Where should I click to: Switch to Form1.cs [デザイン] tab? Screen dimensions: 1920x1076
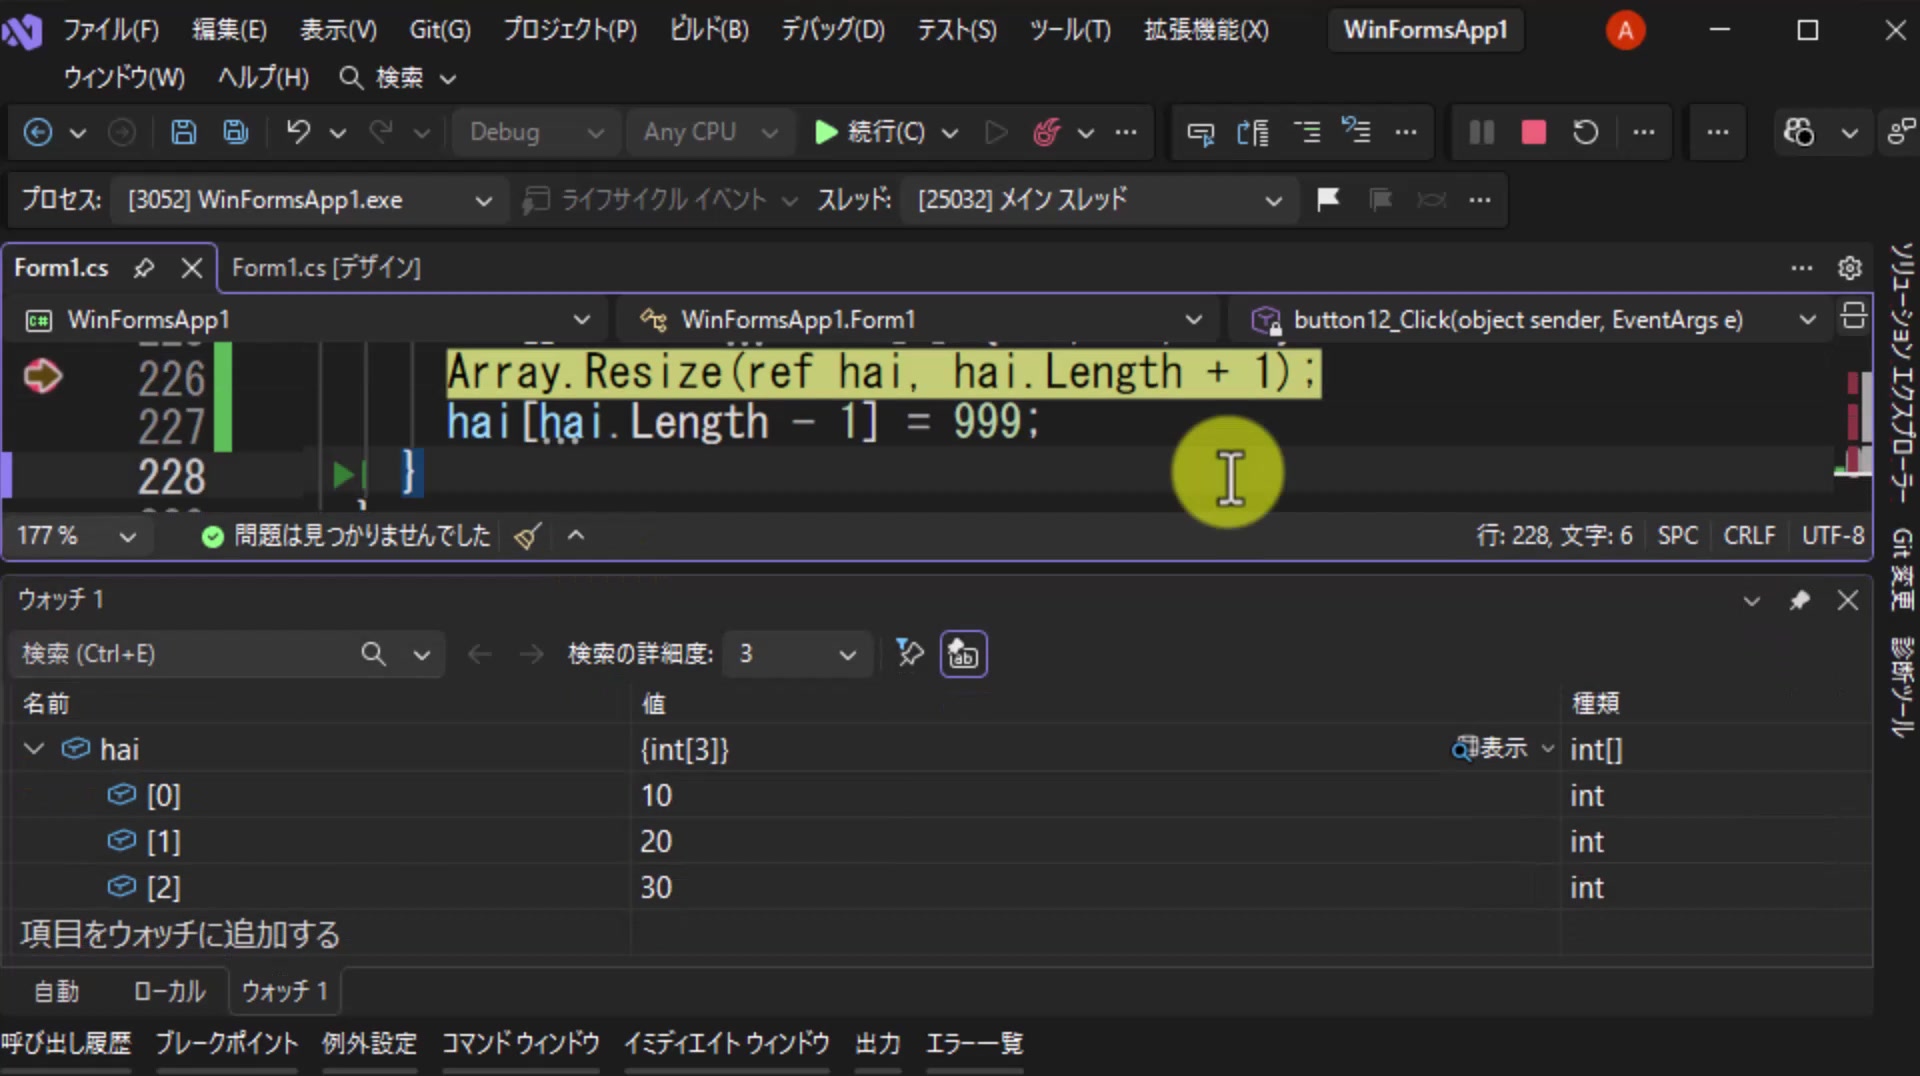click(326, 268)
